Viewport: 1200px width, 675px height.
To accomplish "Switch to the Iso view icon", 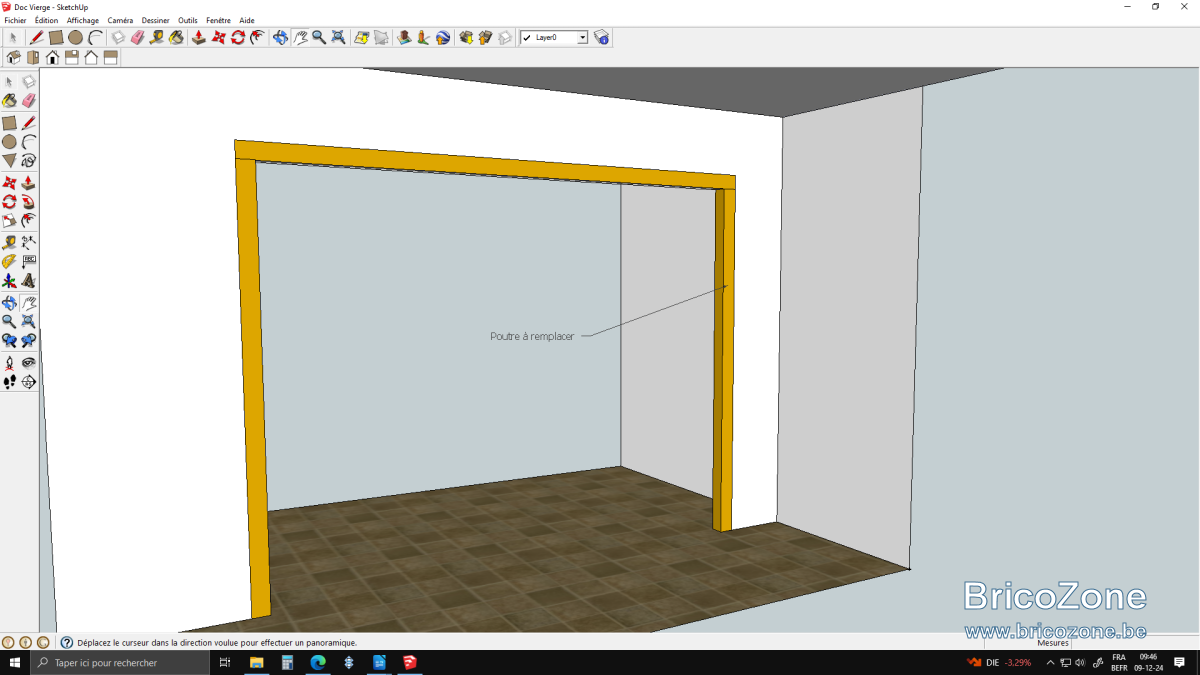I will pos(13,57).
